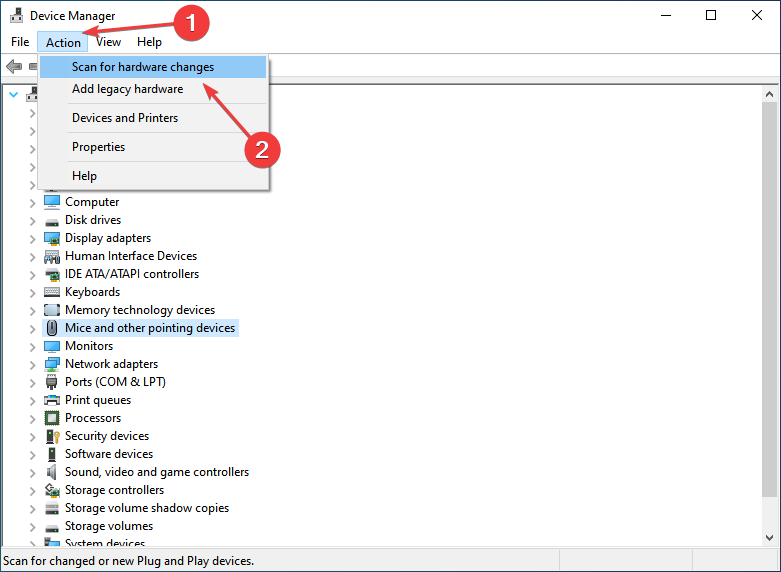Click the vertical scrollbar down arrow

tap(769, 537)
